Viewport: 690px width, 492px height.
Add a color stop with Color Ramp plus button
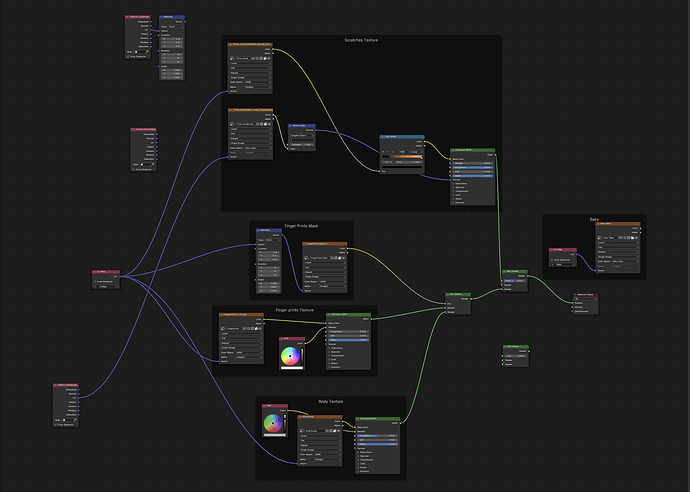pyautogui.click(x=383, y=152)
